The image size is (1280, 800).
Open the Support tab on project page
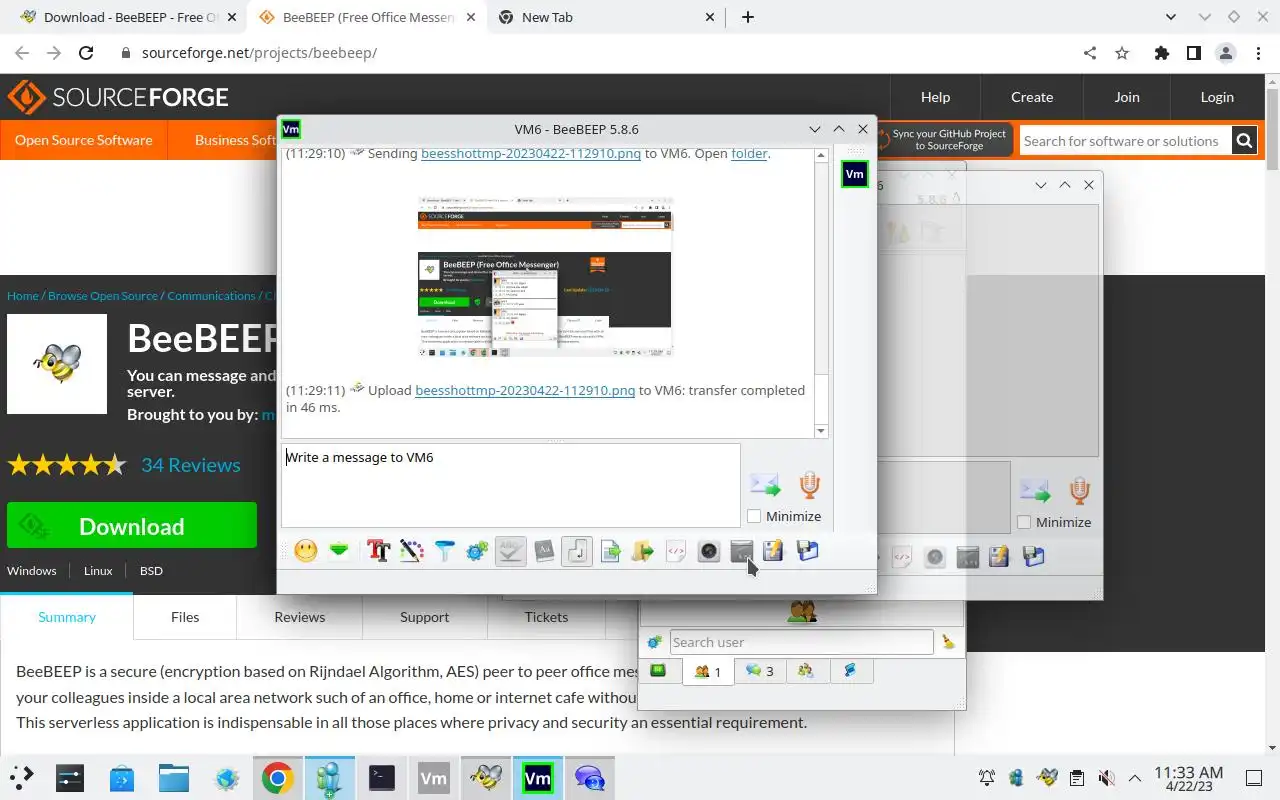tap(424, 617)
